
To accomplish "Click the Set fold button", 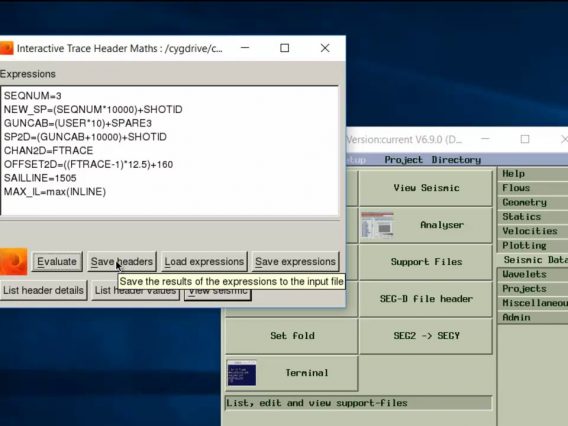I will tap(292, 336).
